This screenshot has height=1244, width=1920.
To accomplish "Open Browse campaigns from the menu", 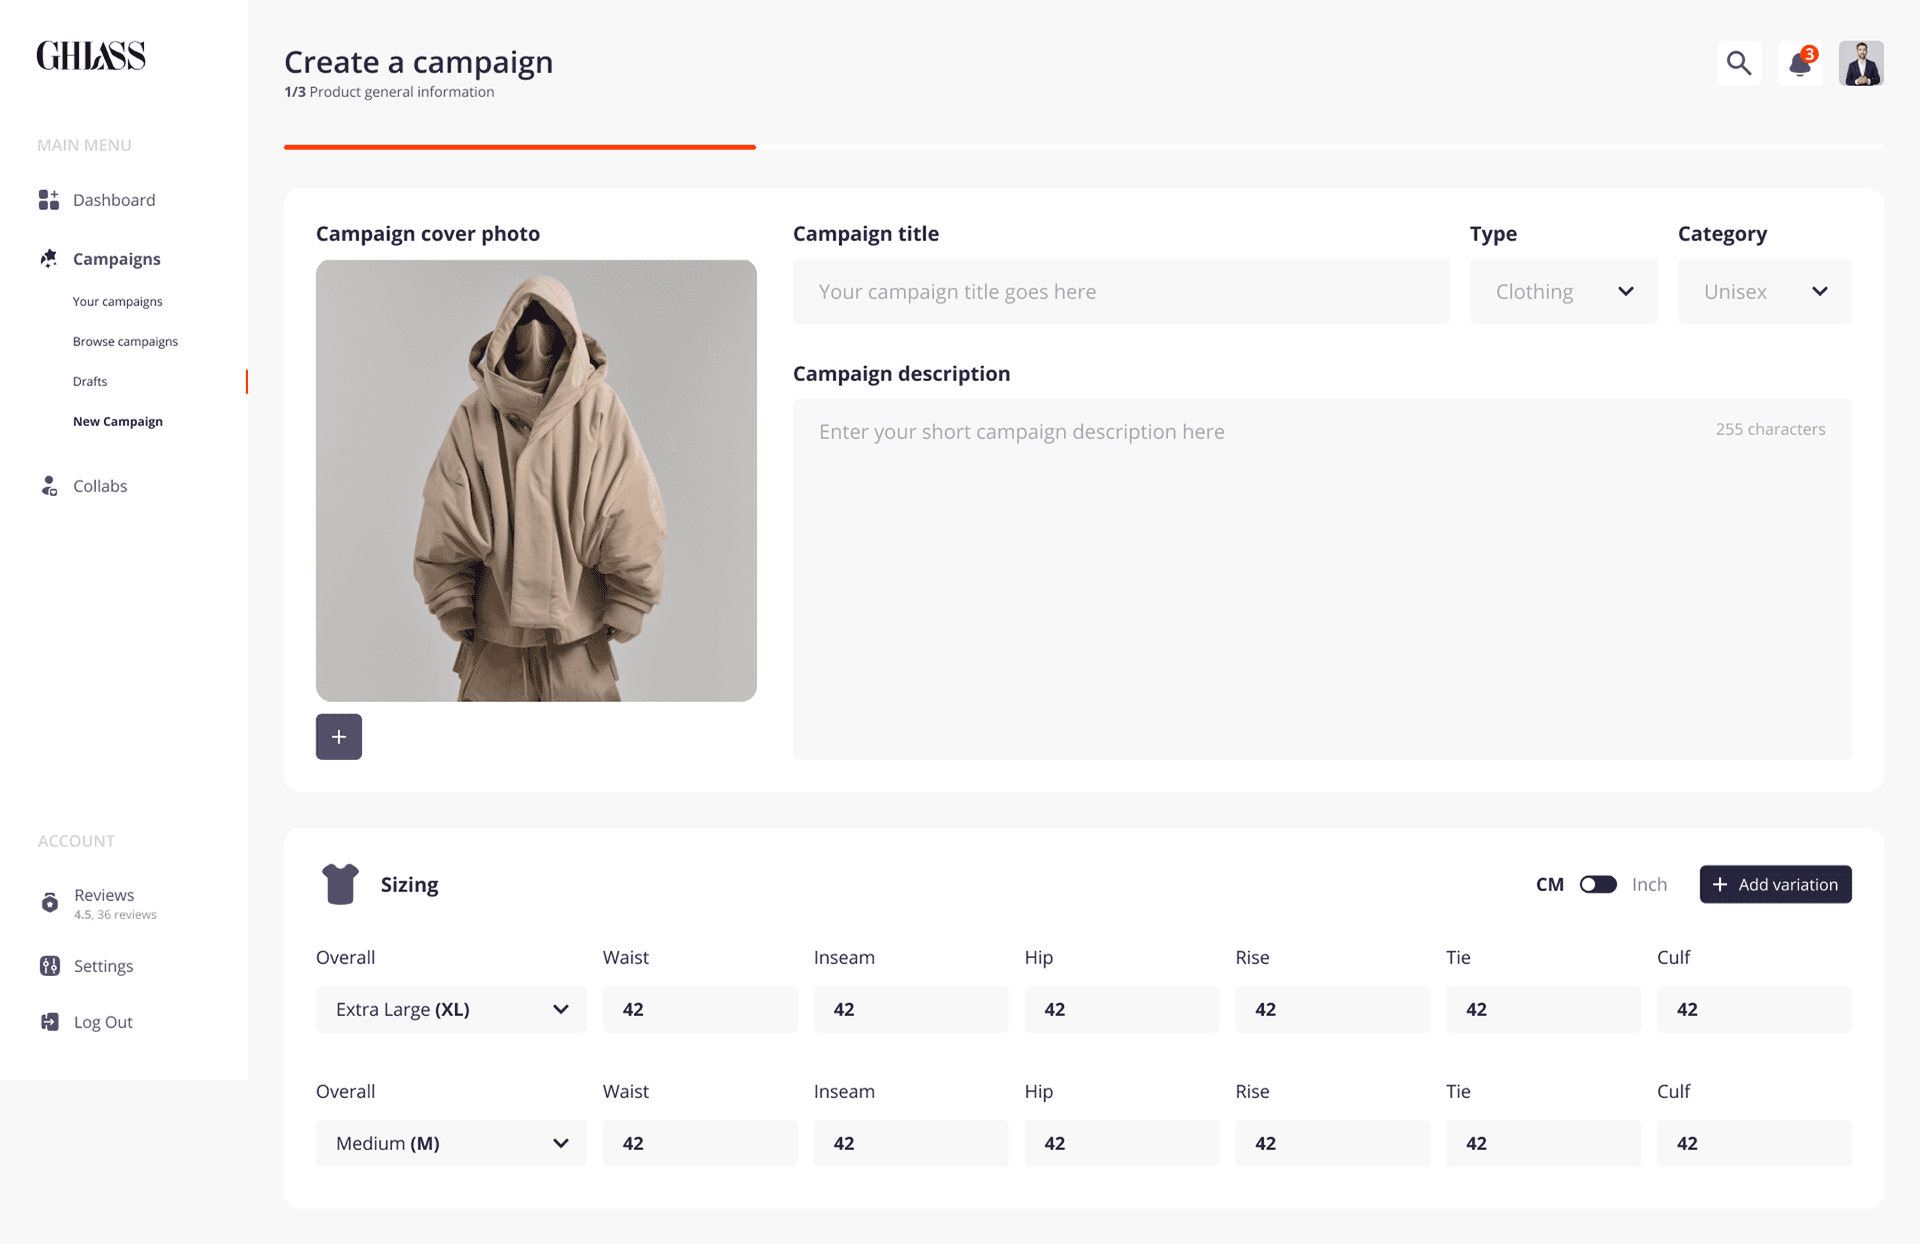I will coord(125,341).
